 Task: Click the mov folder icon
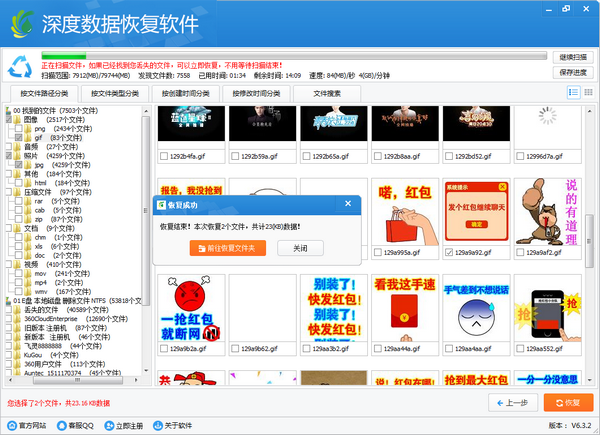(x=28, y=274)
